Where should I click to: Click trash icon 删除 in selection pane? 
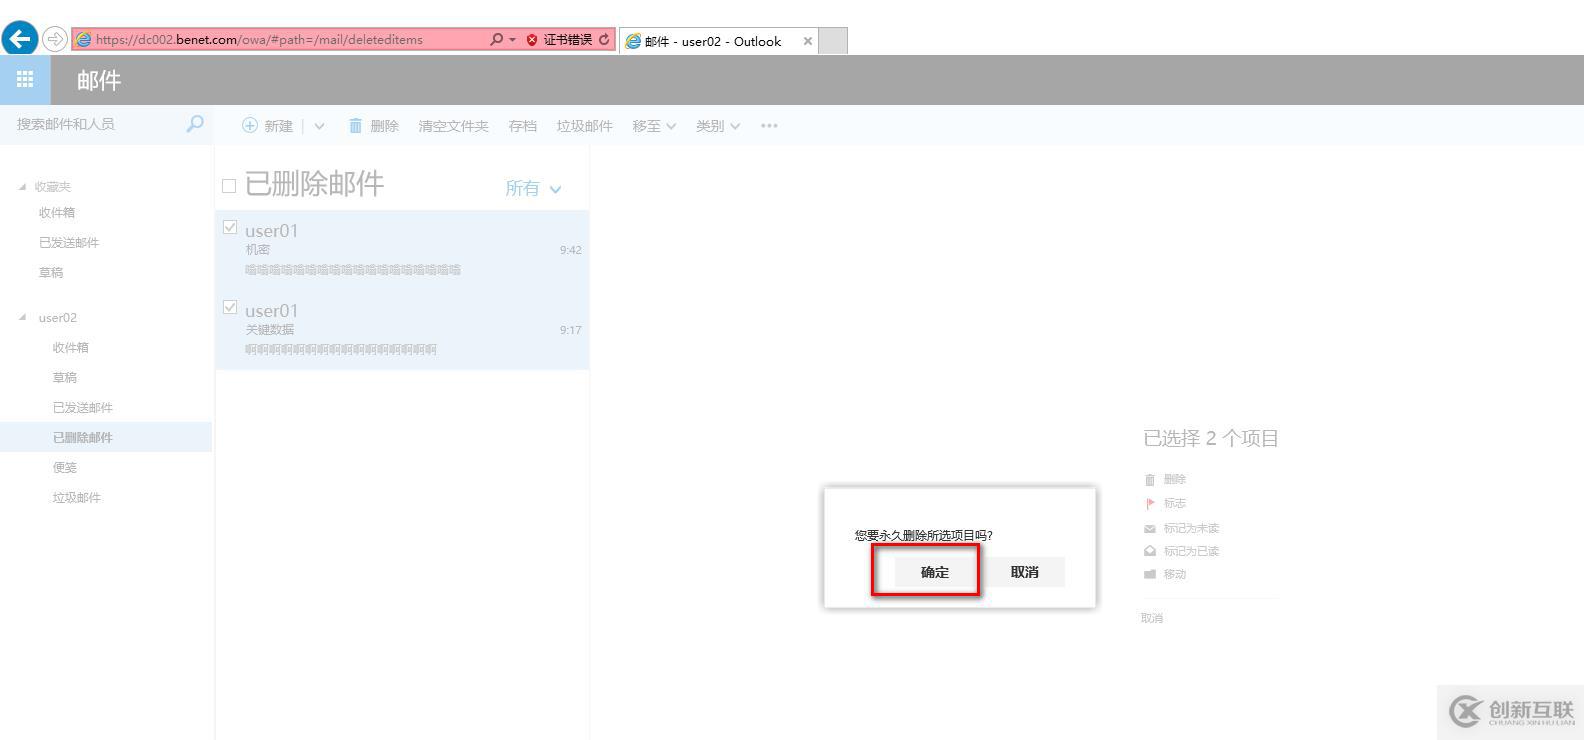coord(1150,480)
